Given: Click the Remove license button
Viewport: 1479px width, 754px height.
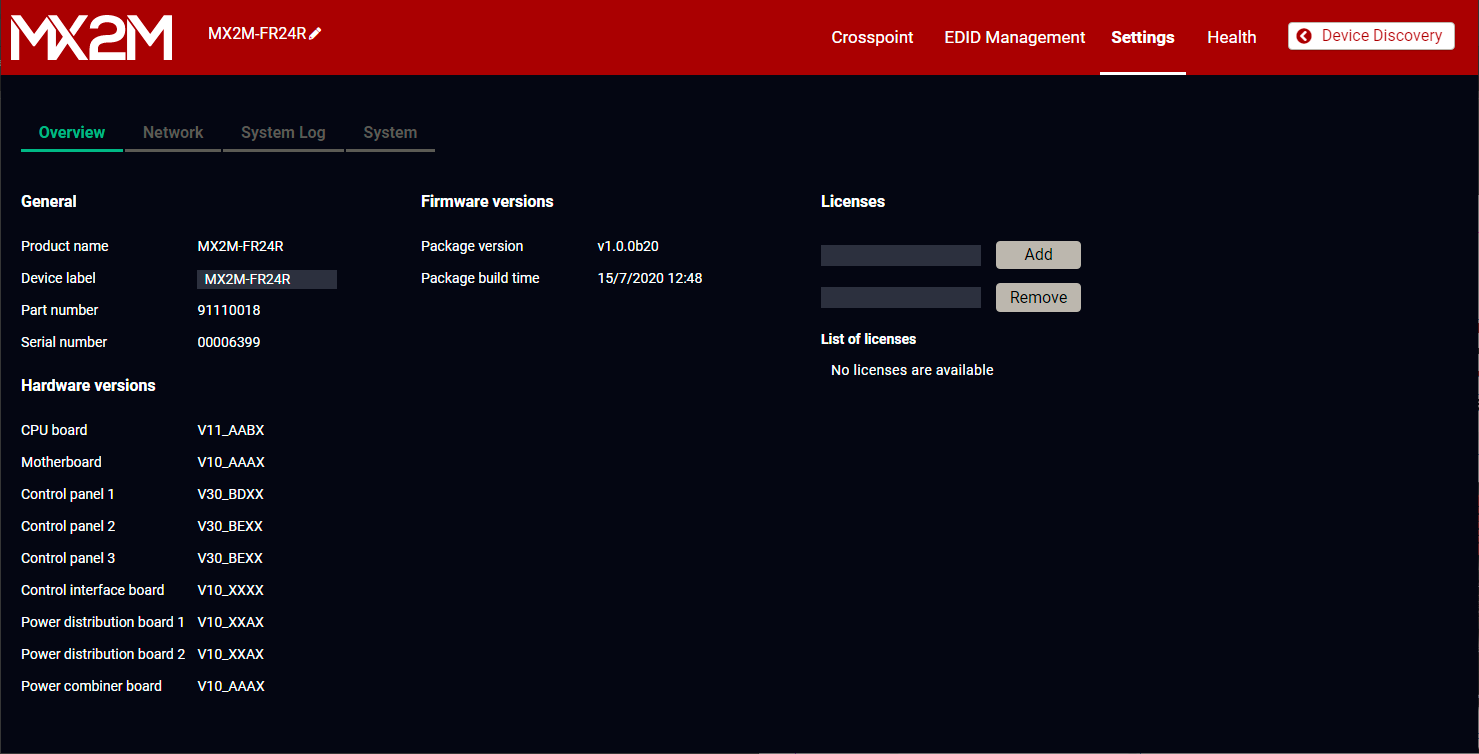Looking at the screenshot, I should click(x=1038, y=297).
